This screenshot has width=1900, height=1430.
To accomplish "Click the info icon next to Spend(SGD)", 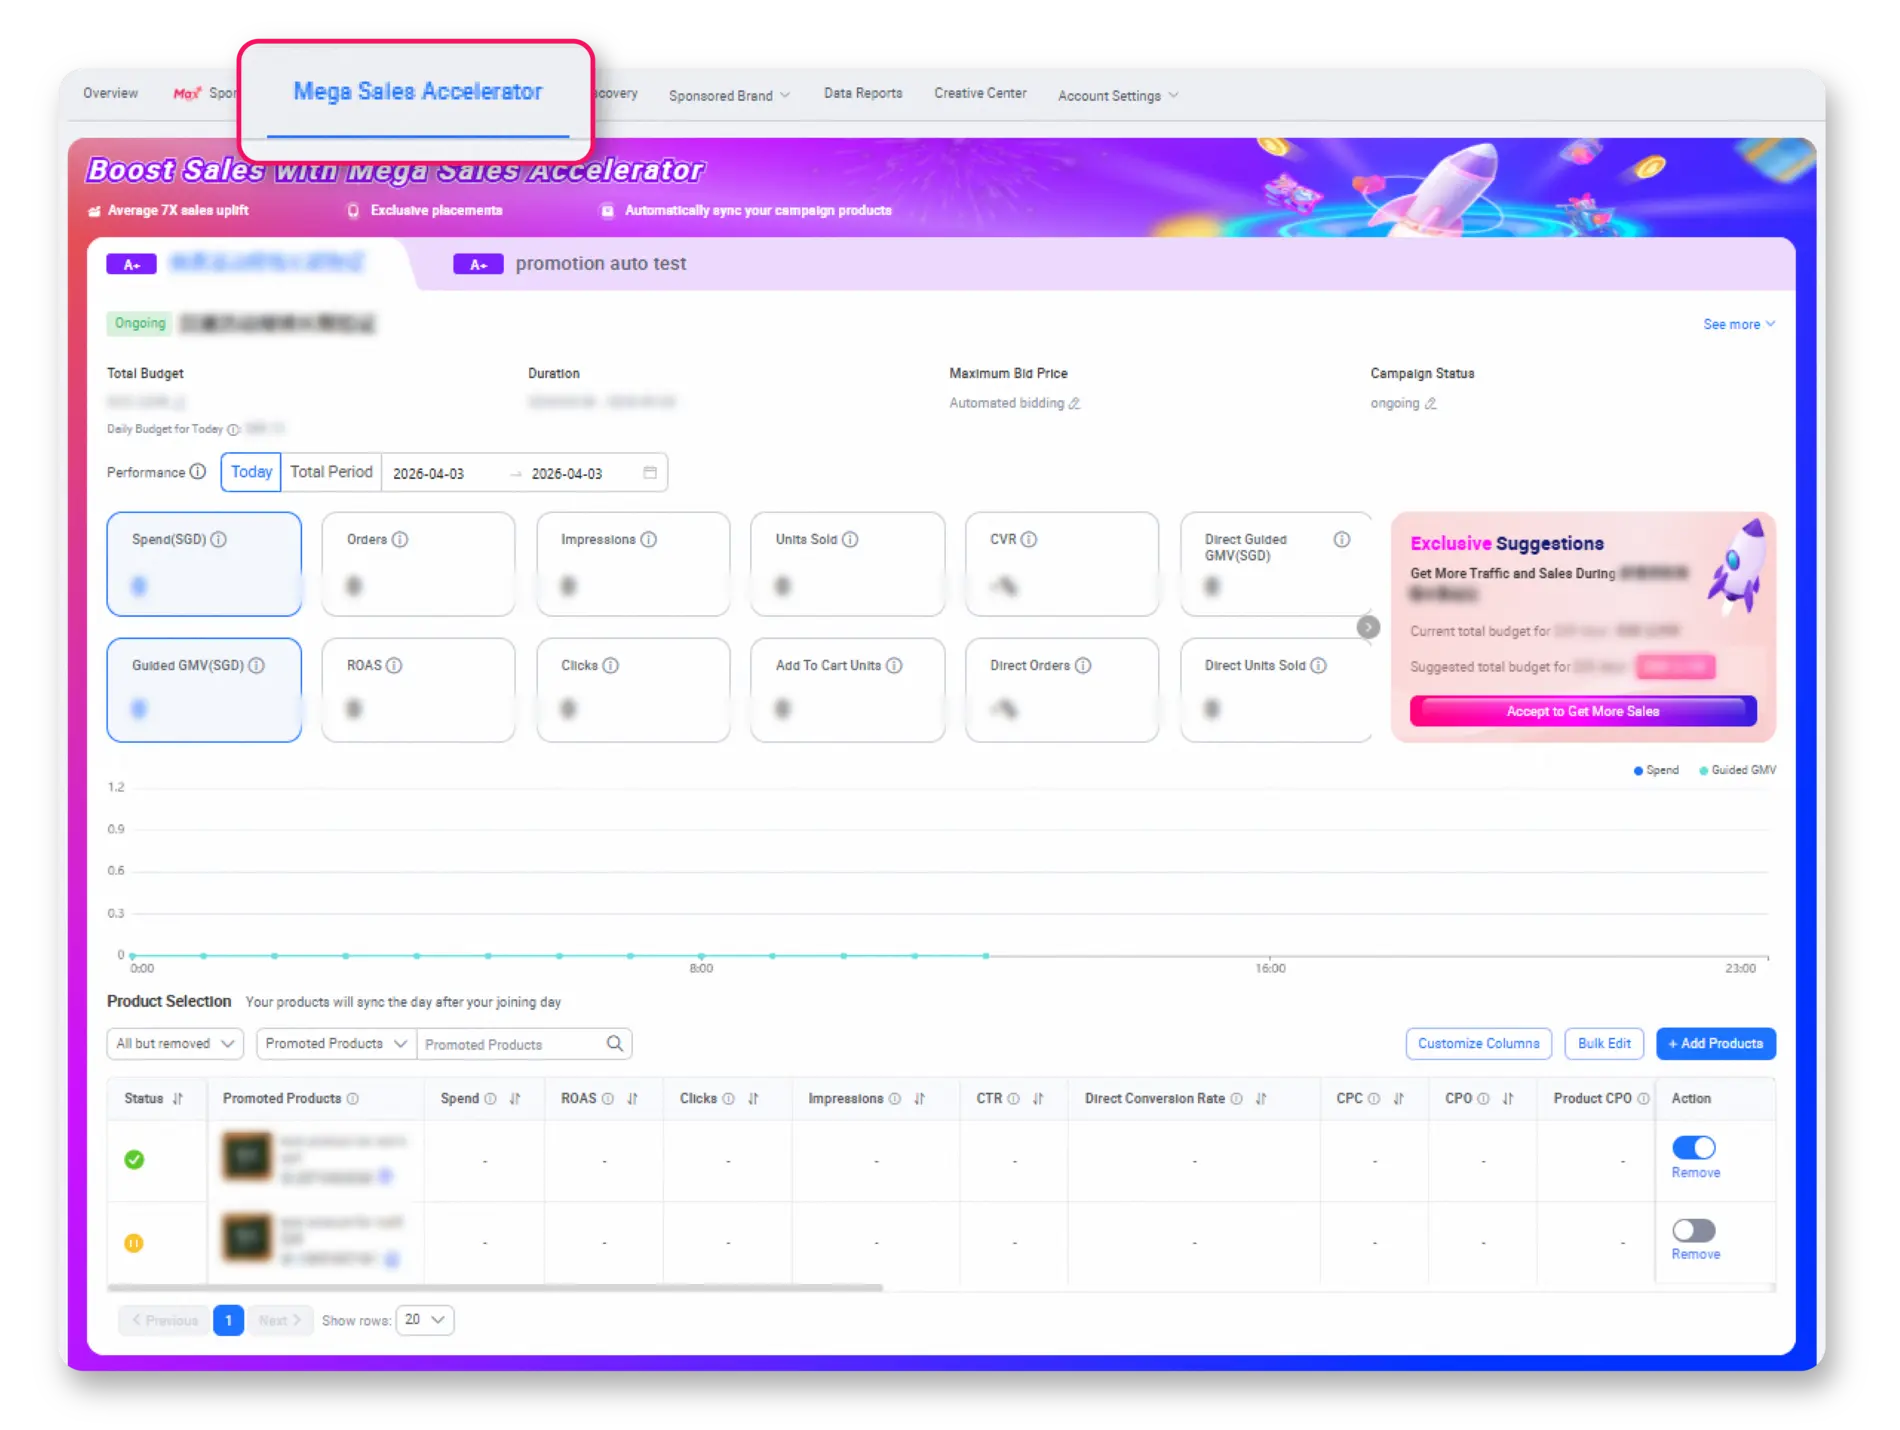I will click(x=219, y=539).
